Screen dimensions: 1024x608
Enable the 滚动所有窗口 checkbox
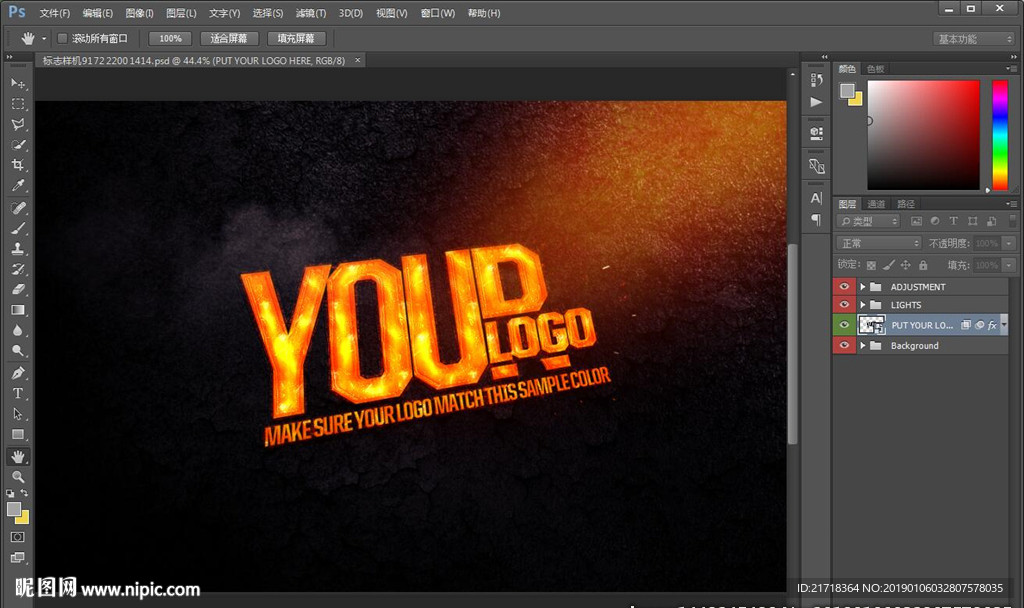coord(63,39)
